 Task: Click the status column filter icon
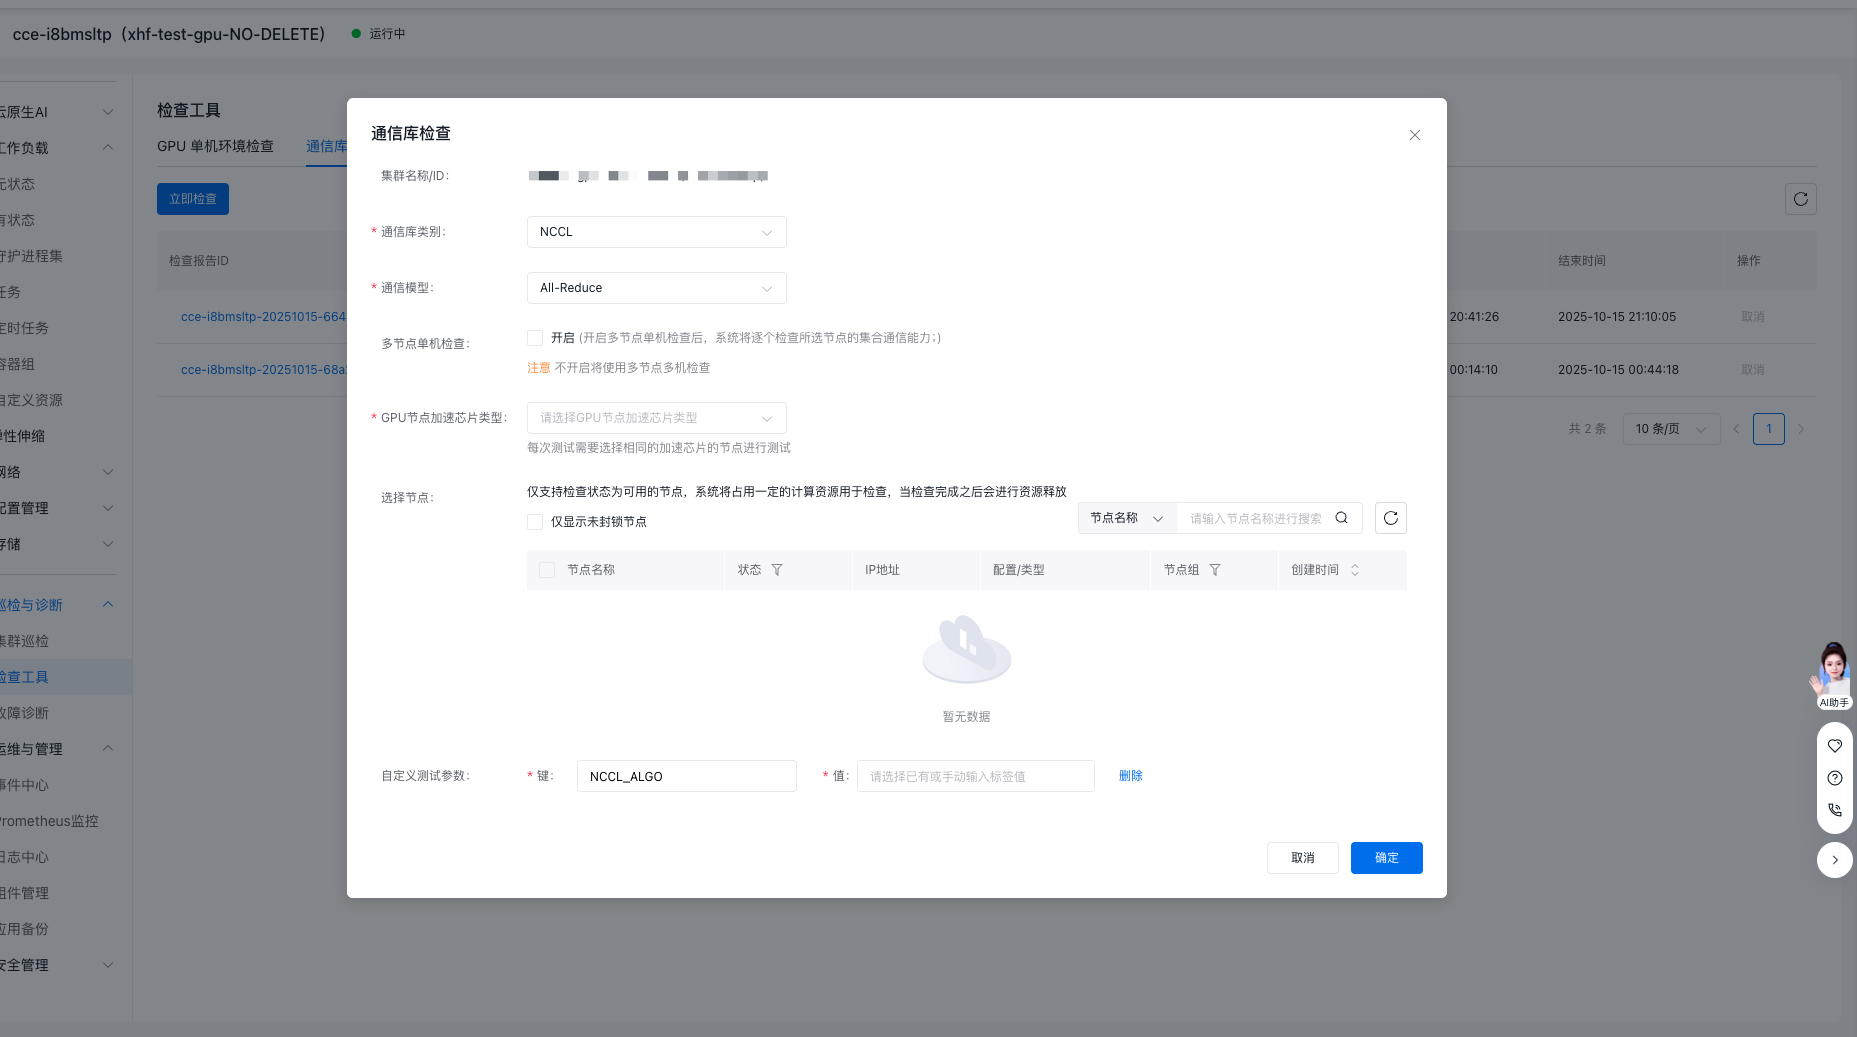point(777,570)
